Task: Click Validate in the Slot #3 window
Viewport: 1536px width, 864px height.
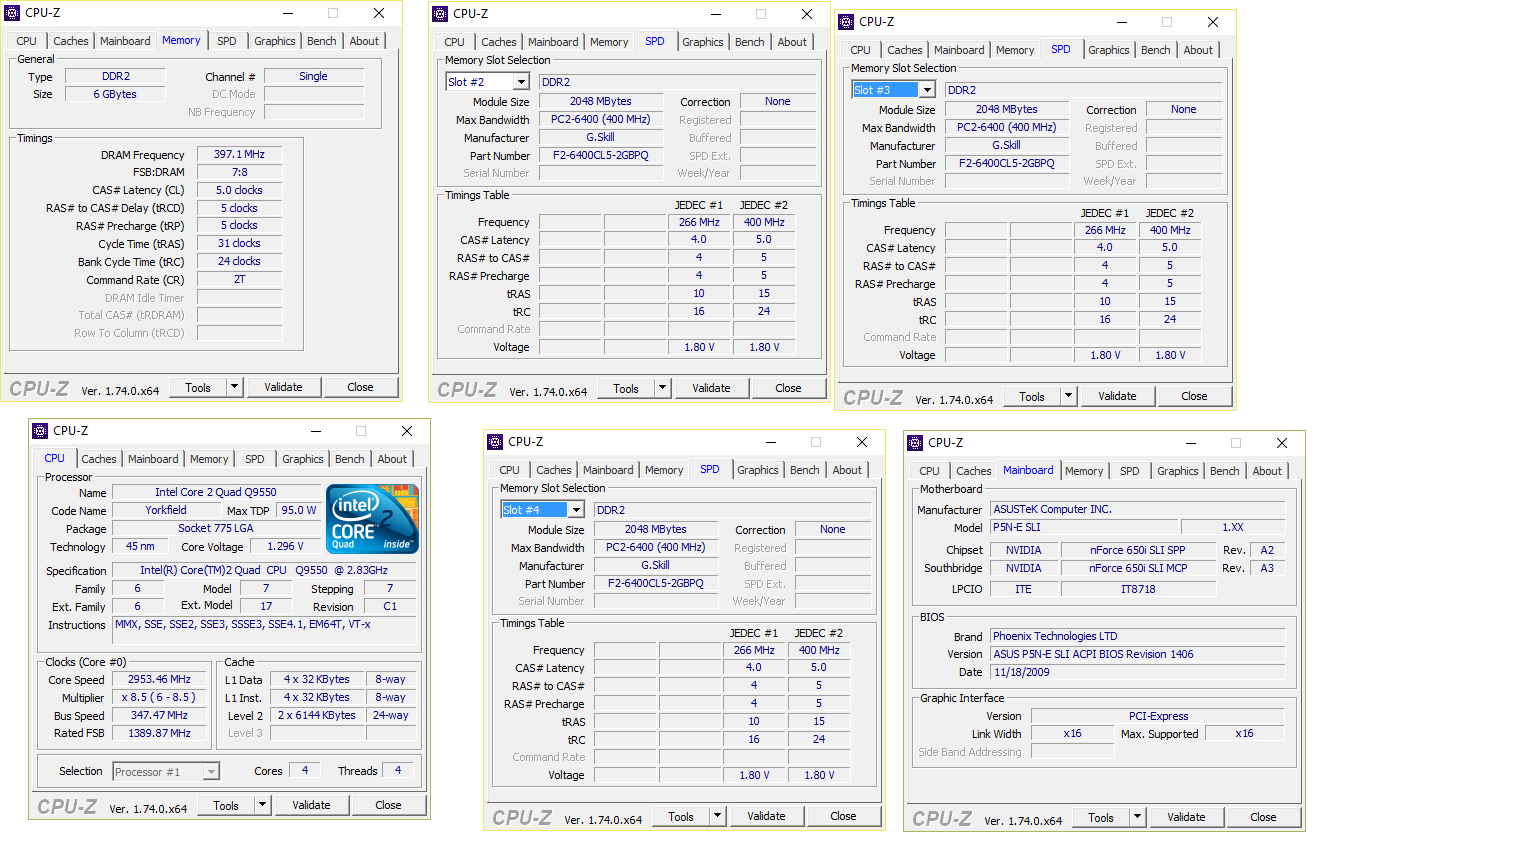Action: tap(1117, 396)
